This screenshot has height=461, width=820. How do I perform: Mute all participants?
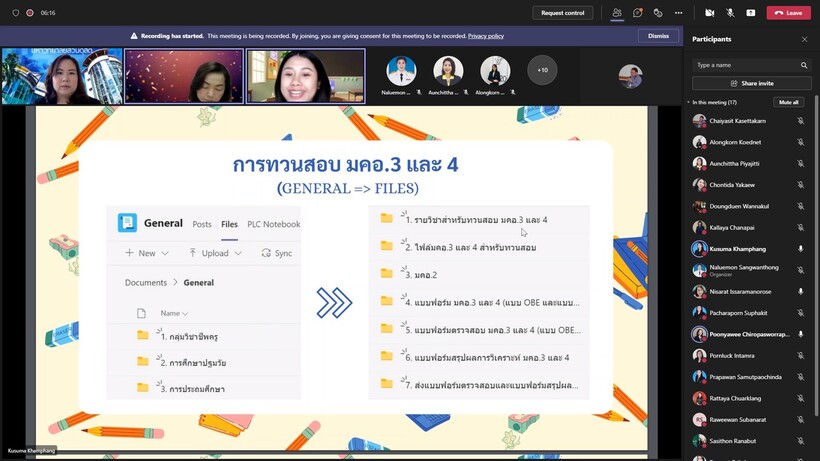pos(788,102)
